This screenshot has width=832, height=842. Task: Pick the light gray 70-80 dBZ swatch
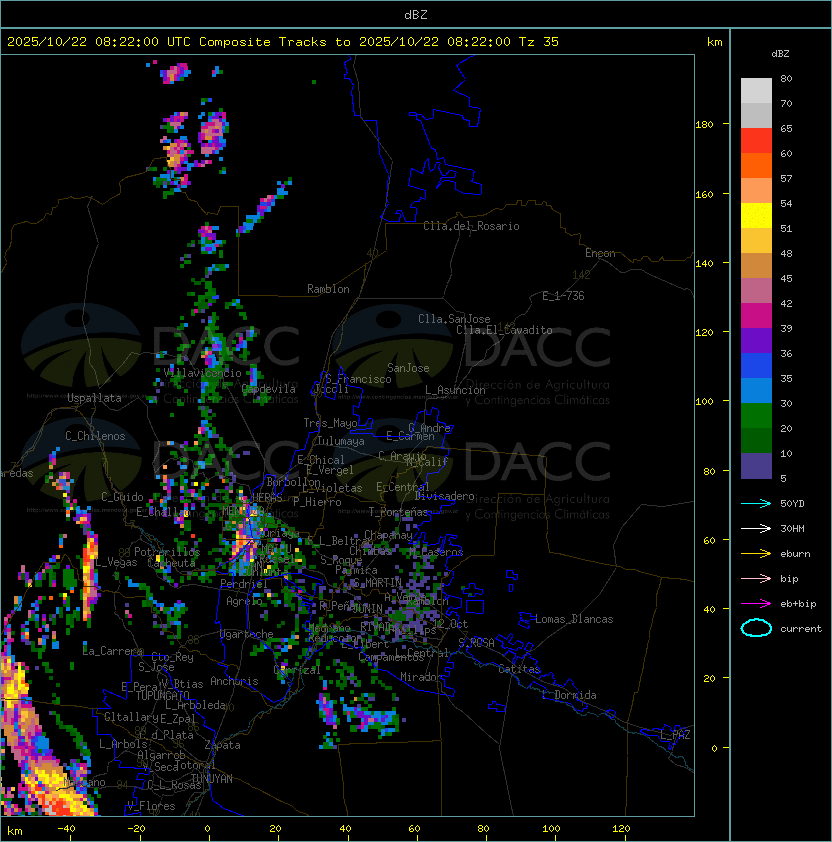pos(756,91)
